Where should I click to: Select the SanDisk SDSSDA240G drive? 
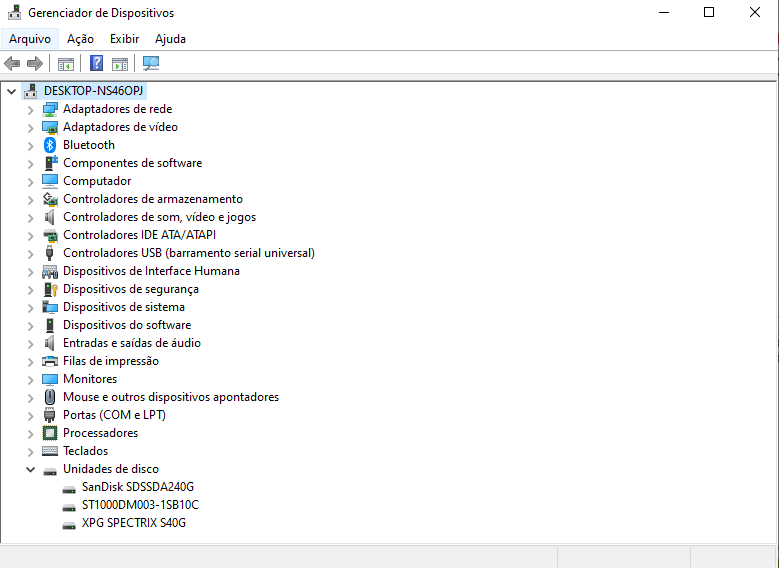[138, 487]
